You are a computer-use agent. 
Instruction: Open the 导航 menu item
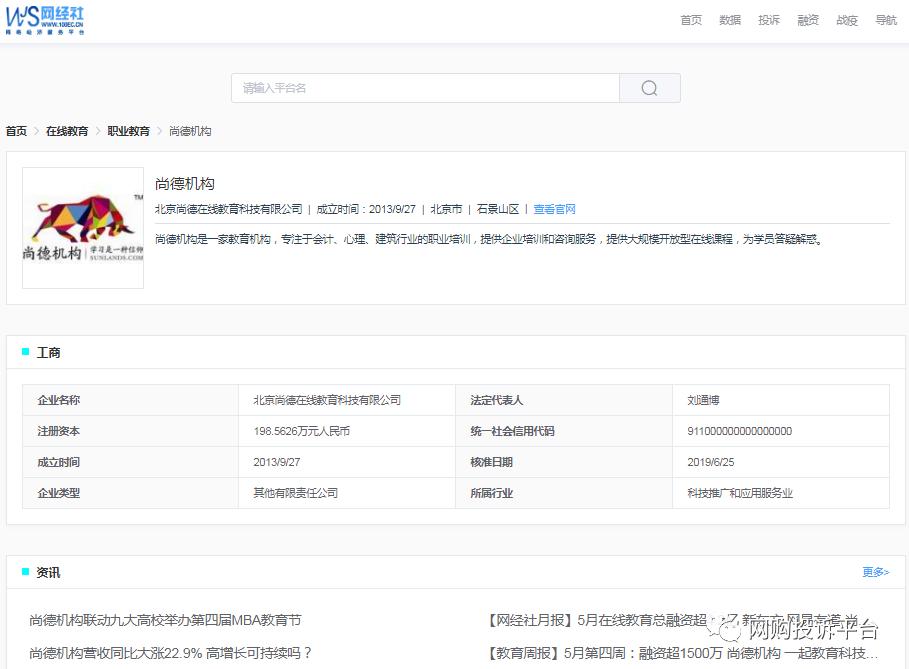point(884,19)
